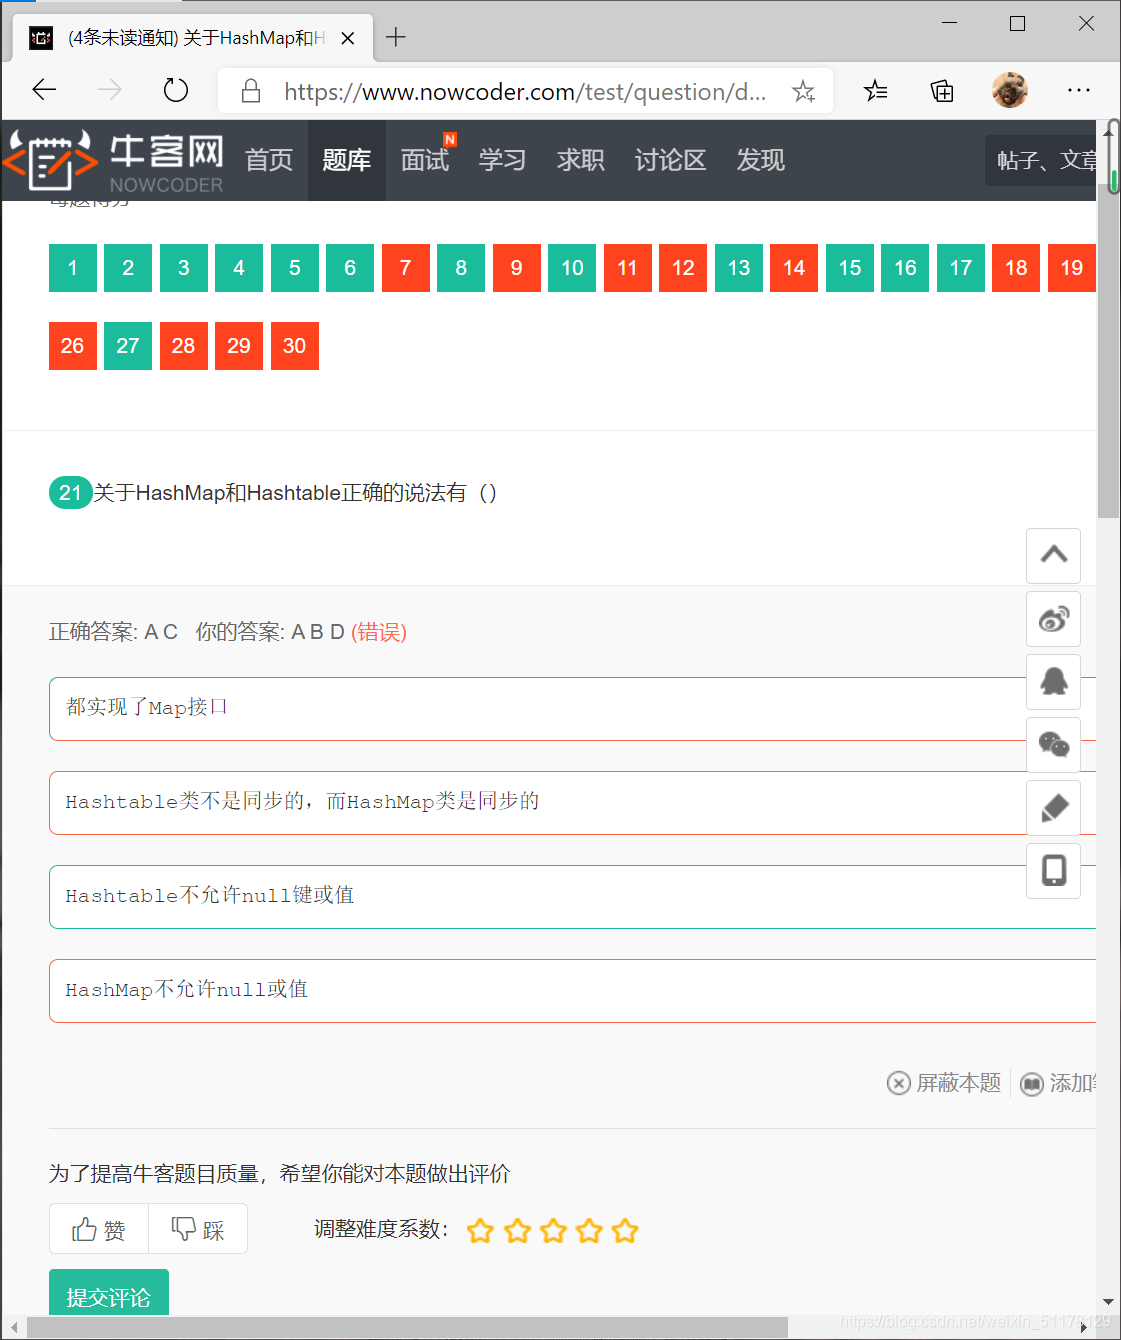Jump to top with the up-arrow button
Image resolution: width=1121 pixels, height=1340 pixels.
tap(1054, 556)
